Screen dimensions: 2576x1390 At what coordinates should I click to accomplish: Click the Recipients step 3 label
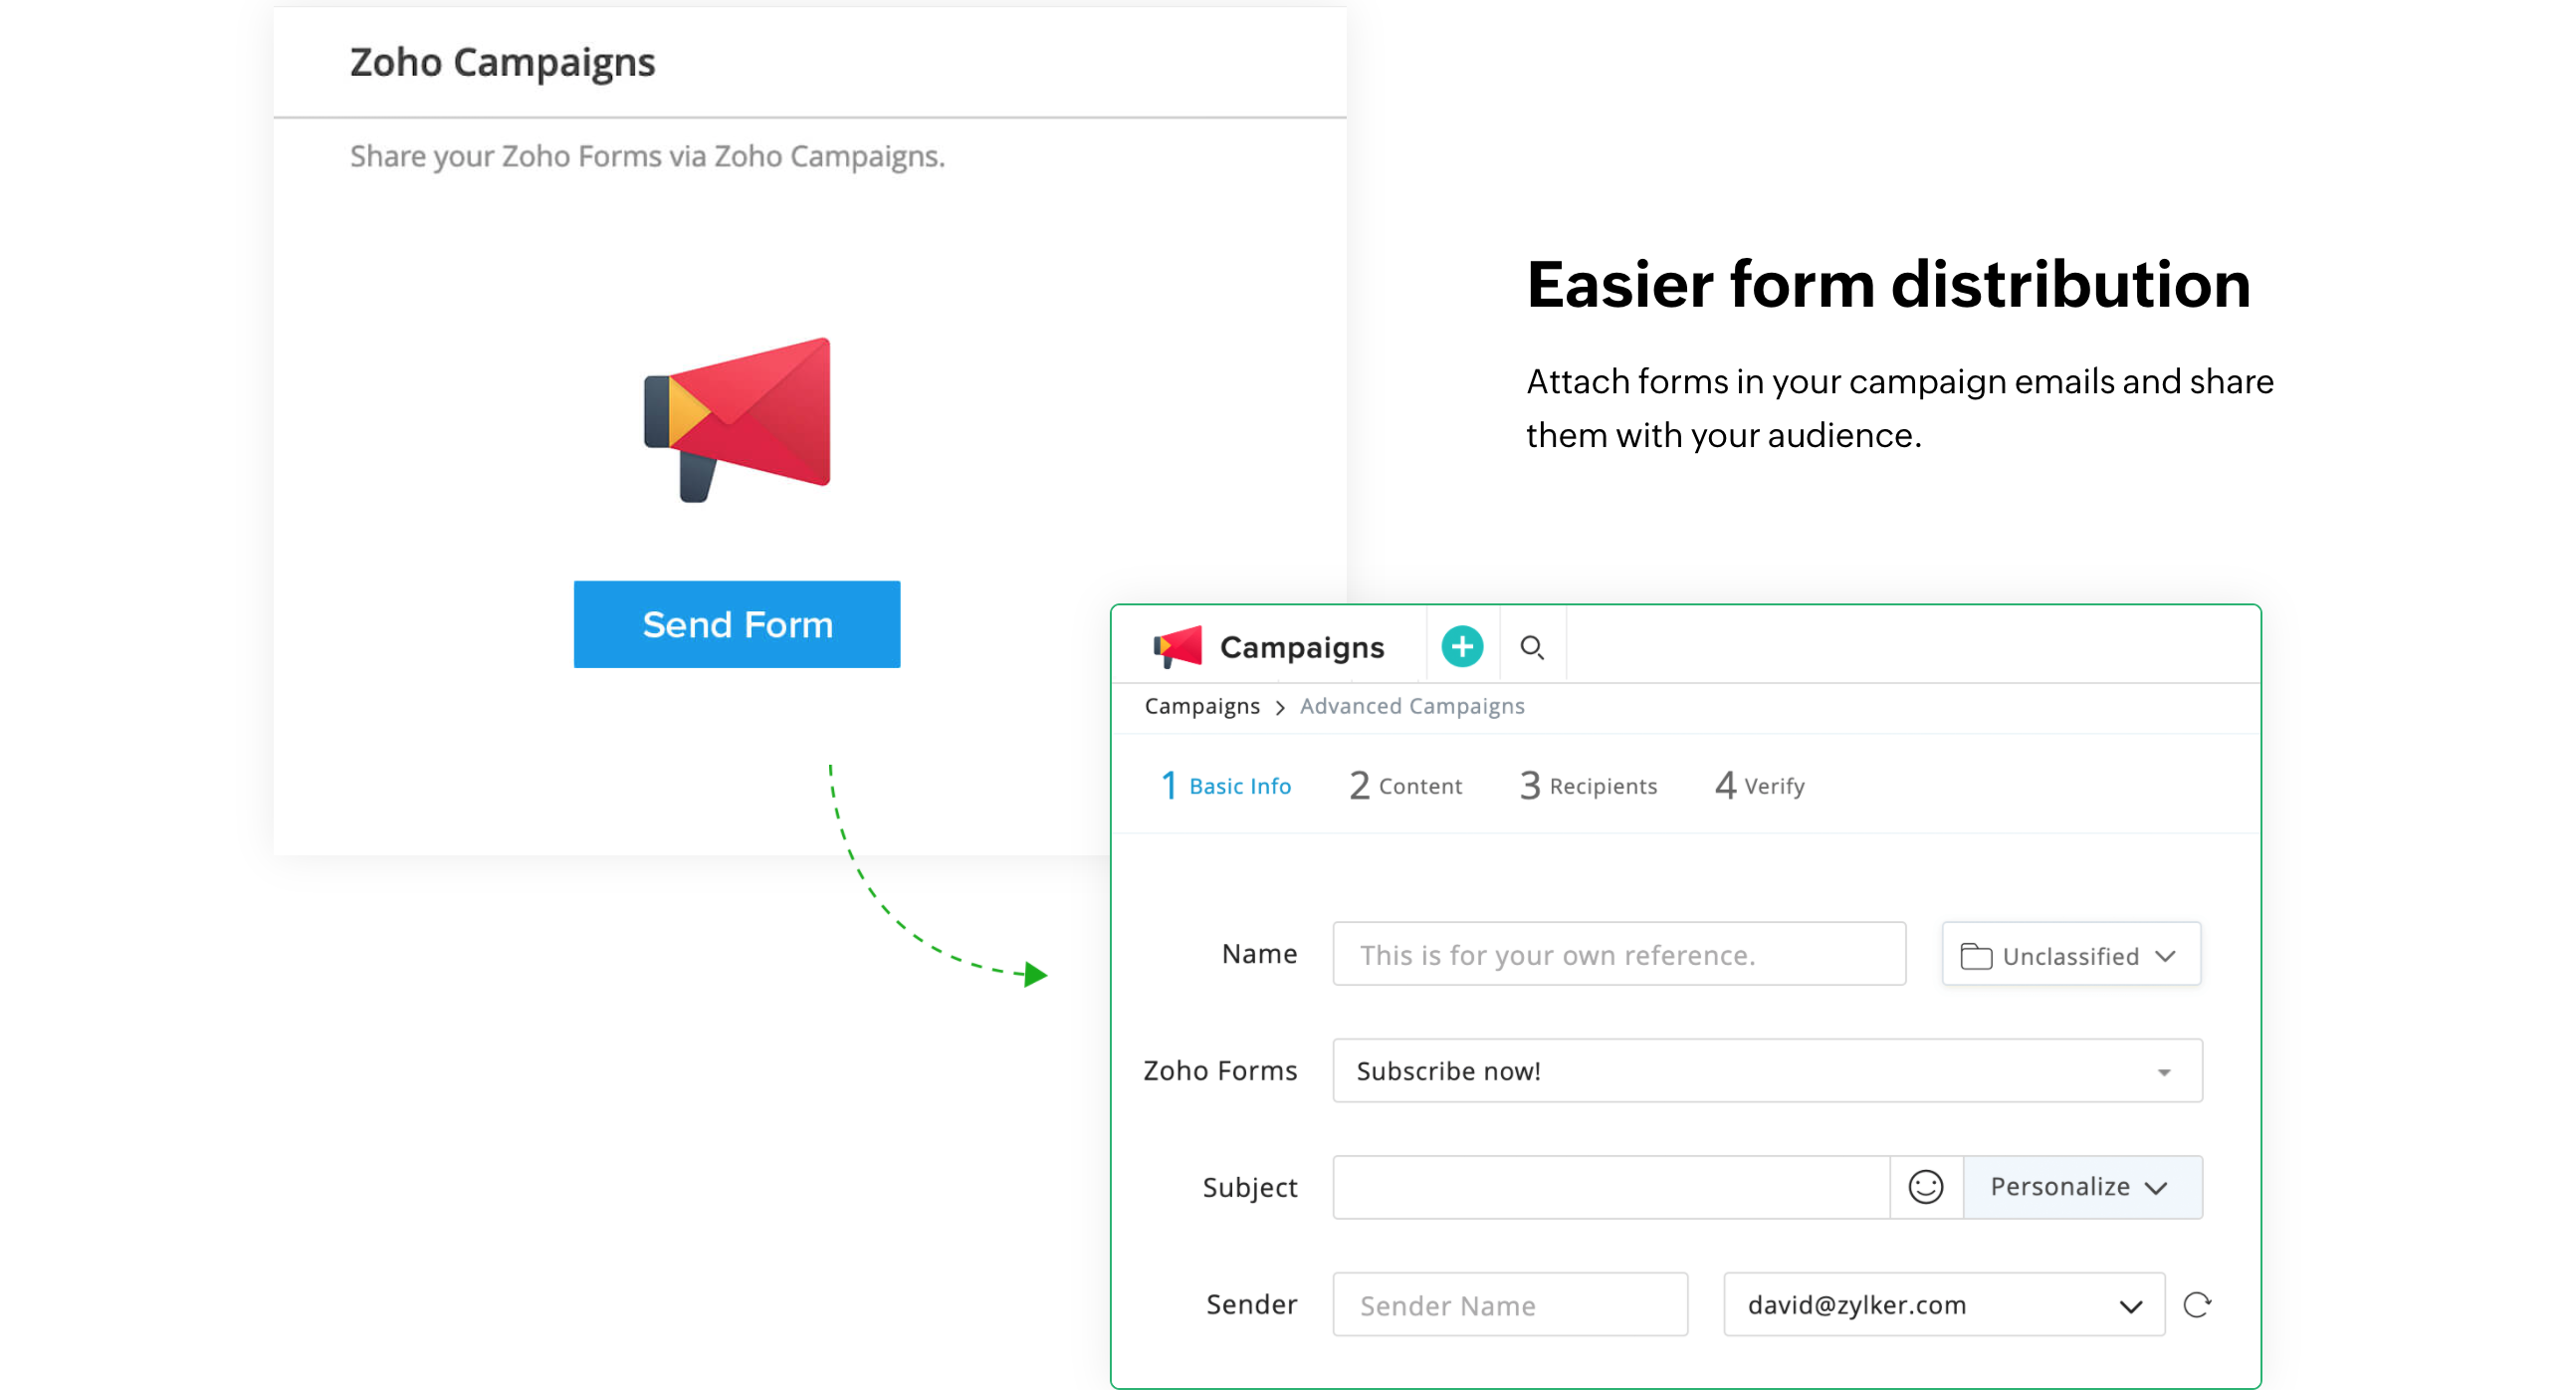[1588, 786]
